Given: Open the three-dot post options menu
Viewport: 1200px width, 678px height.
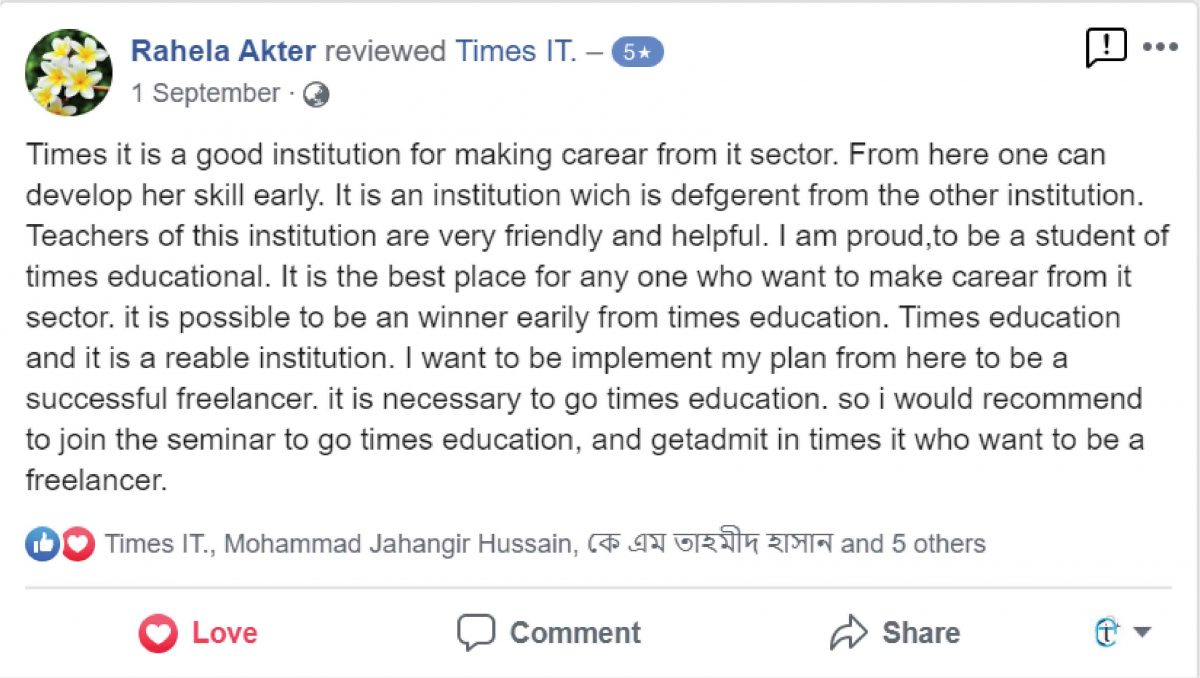Looking at the screenshot, I should [x=1160, y=47].
